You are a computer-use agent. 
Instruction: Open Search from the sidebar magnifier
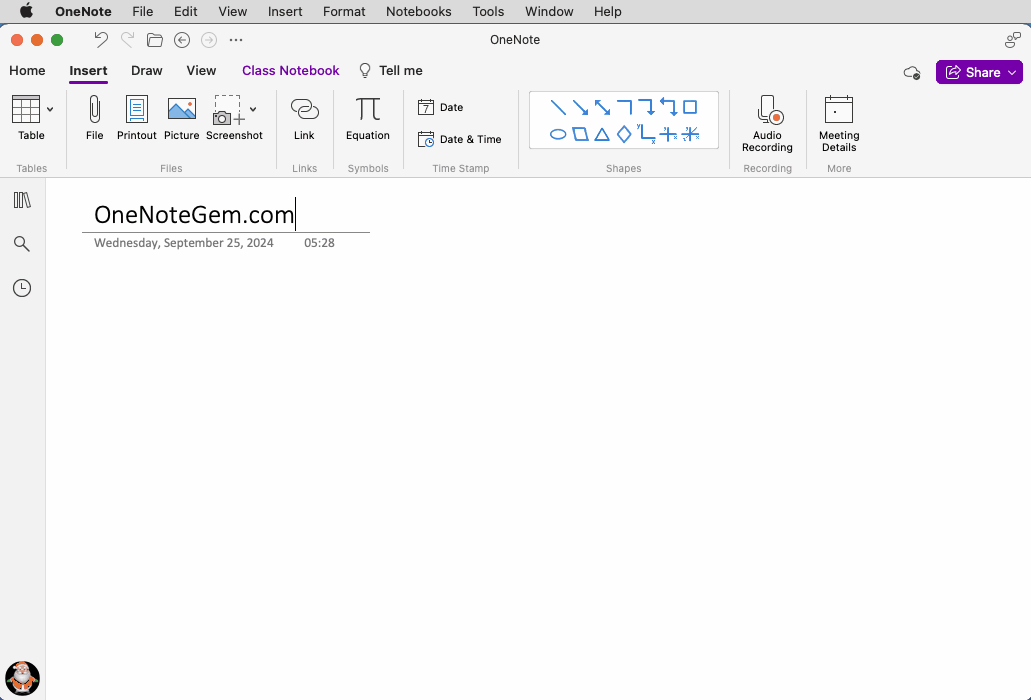click(x=22, y=244)
